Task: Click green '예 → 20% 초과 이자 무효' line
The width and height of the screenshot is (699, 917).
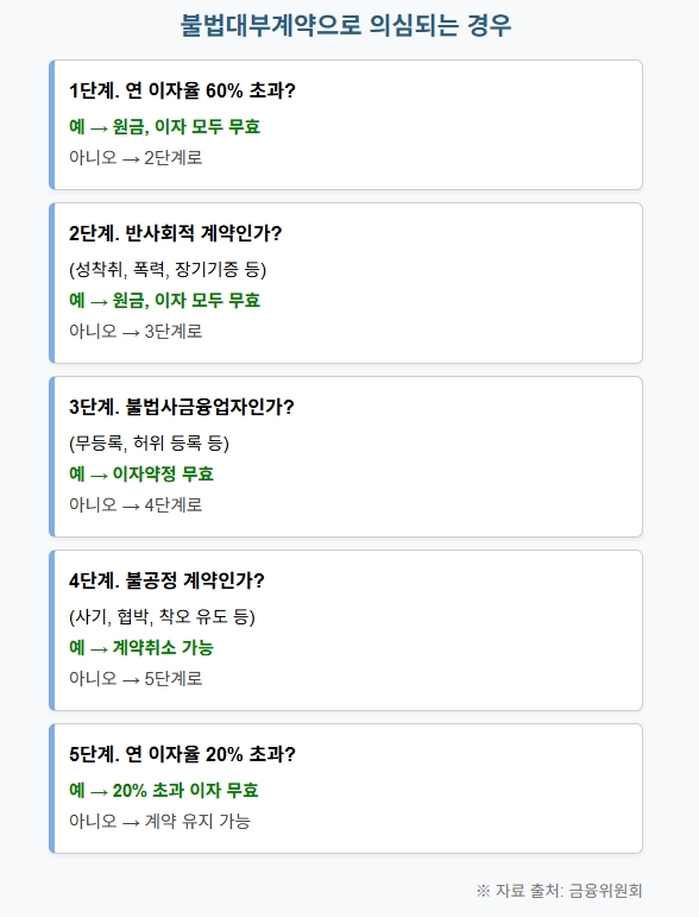Action: [x=164, y=790]
